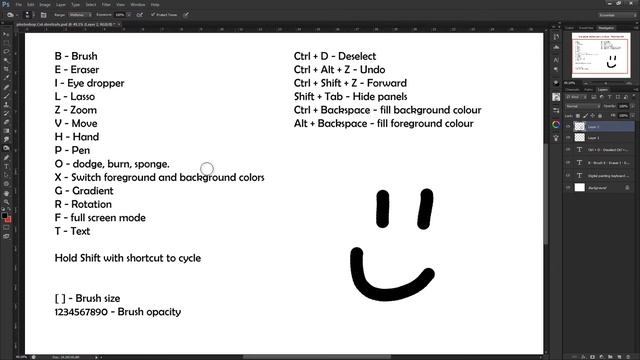
Task: Click the Navigator preview thumbnail
Action: click(601, 55)
